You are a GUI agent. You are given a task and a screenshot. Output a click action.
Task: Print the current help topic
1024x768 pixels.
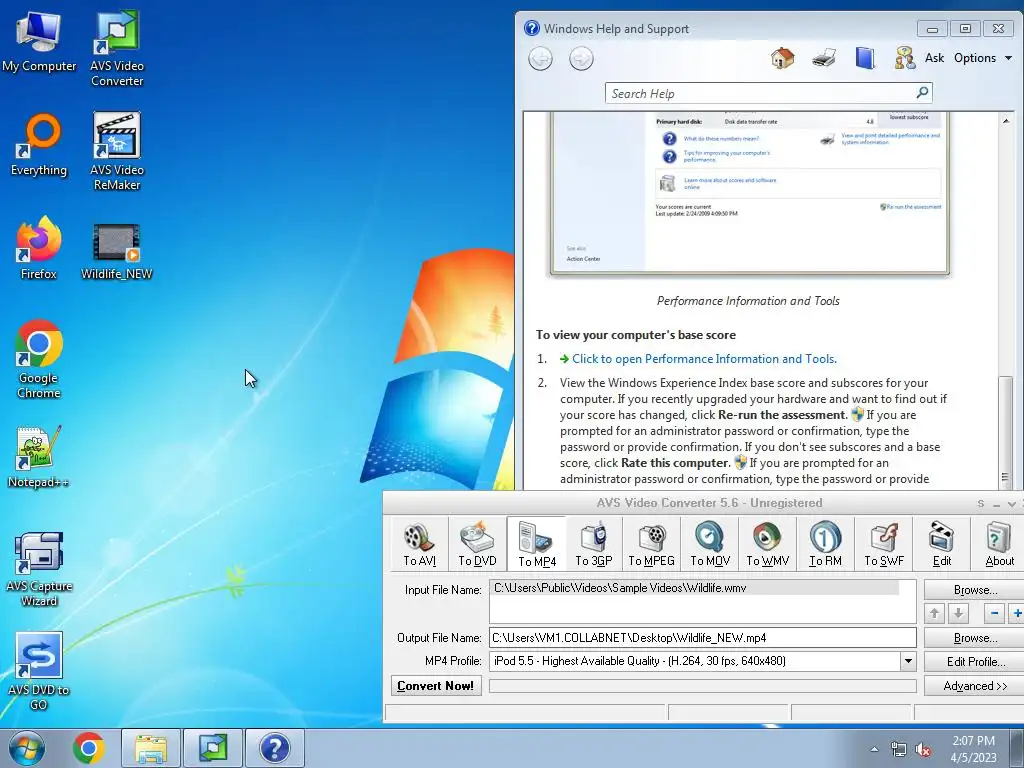pos(824,58)
